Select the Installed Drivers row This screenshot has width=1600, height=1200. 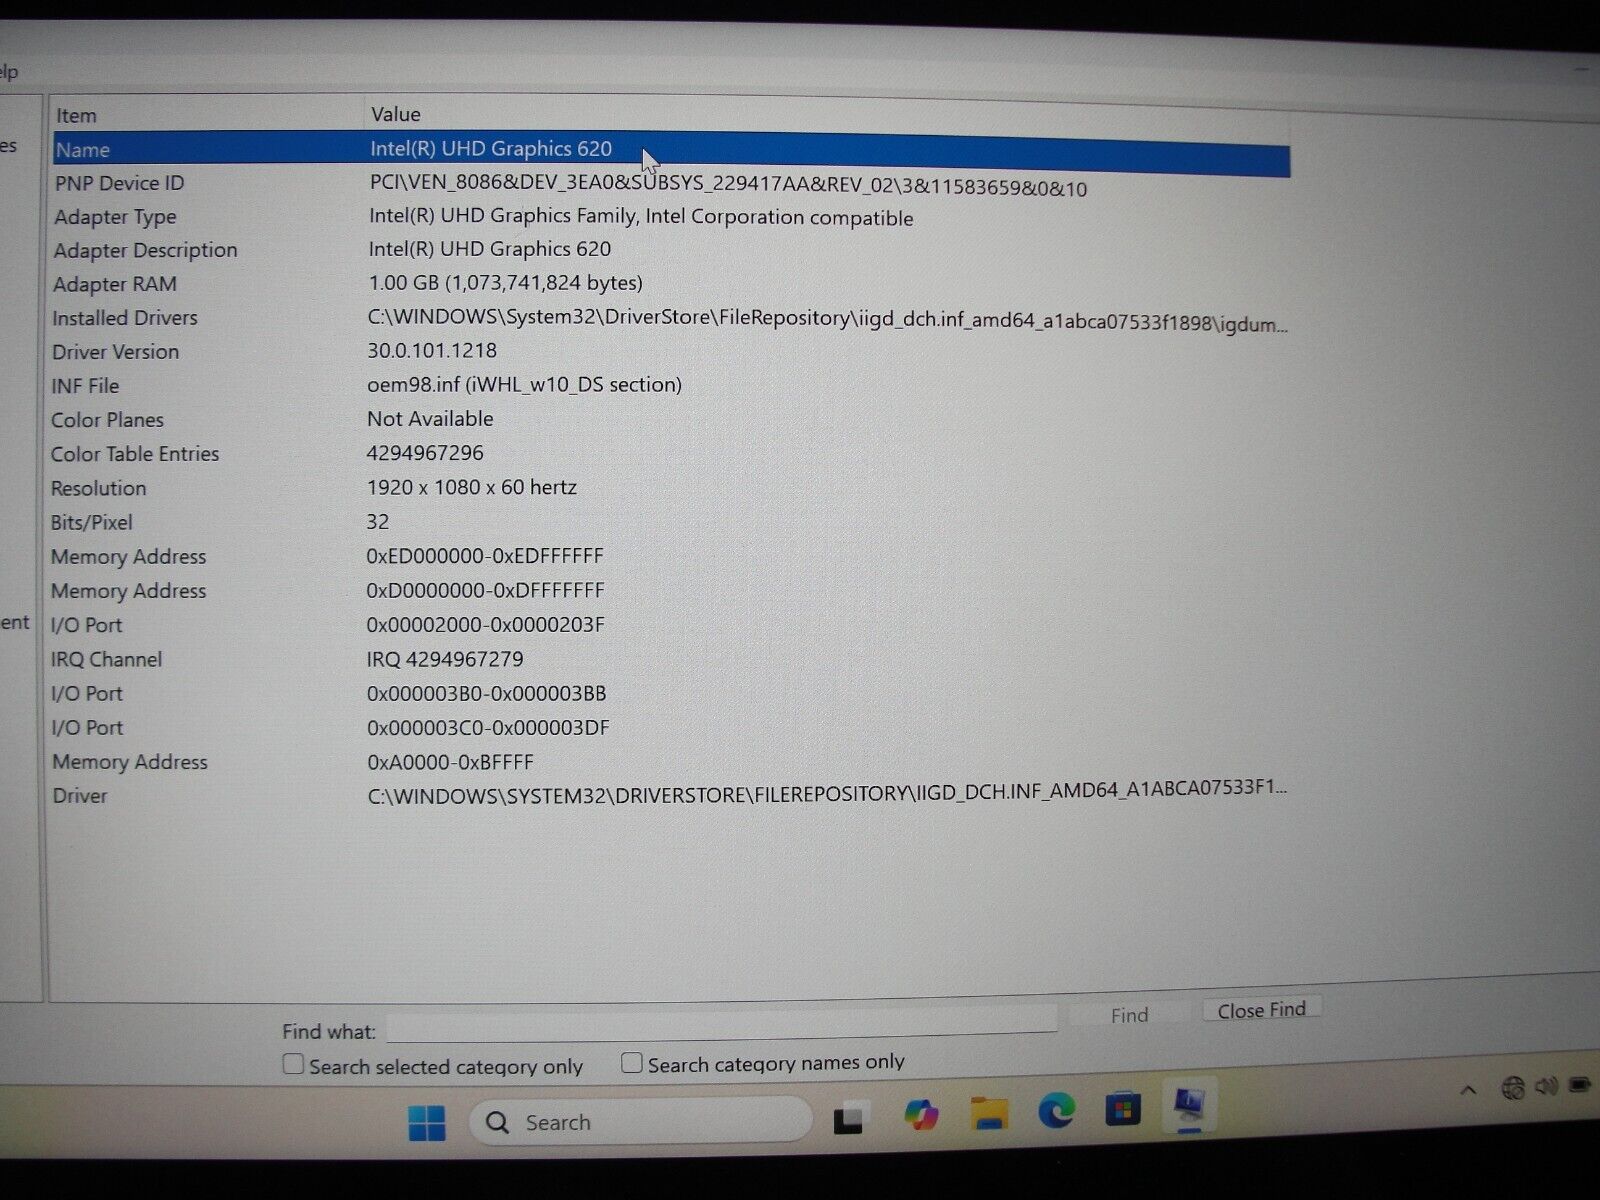[x=671, y=318]
